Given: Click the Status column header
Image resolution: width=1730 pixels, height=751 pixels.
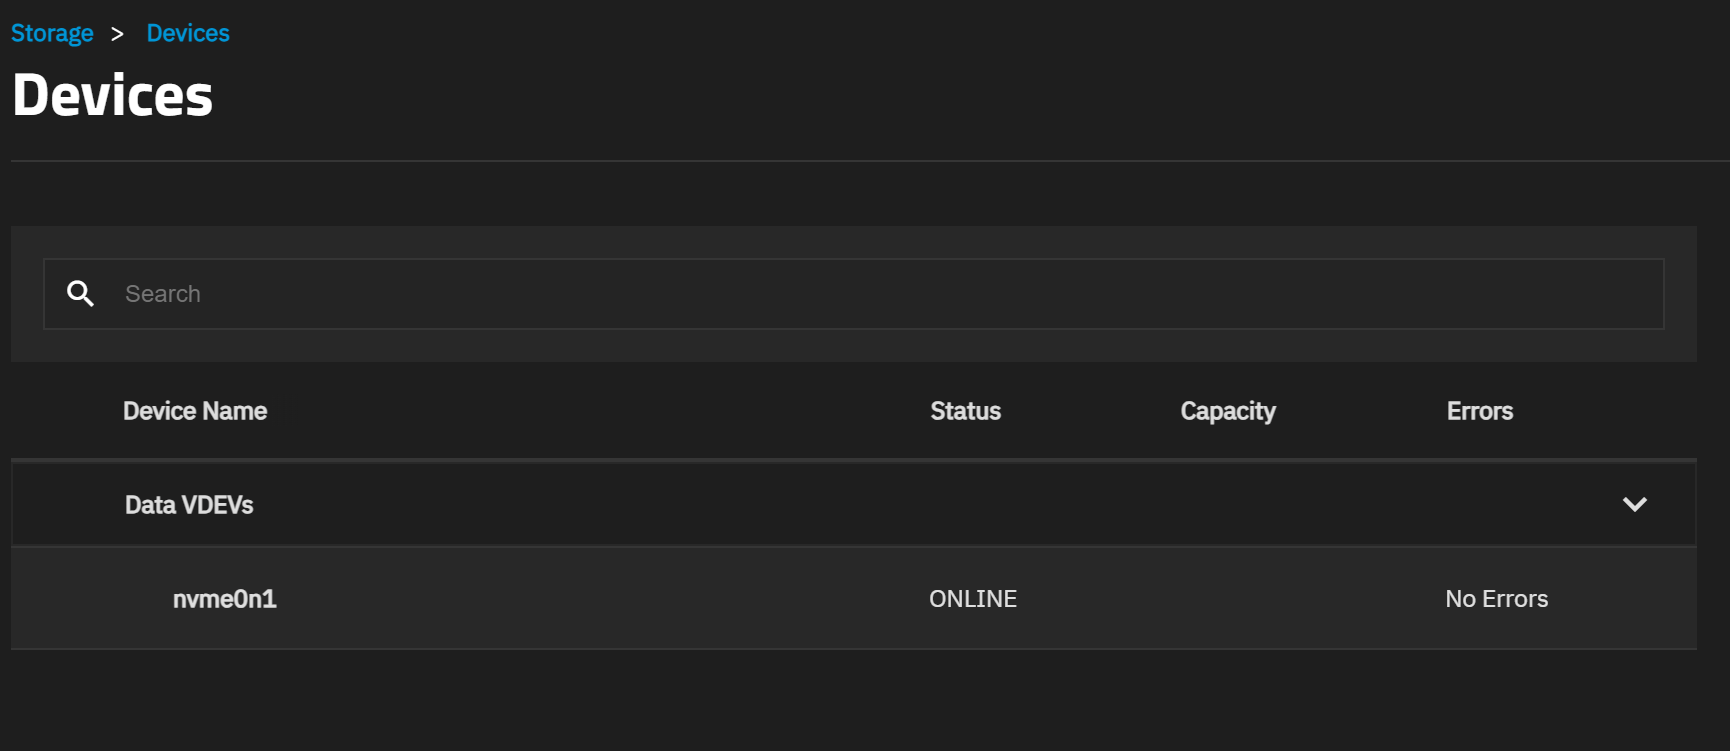Looking at the screenshot, I should click(965, 411).
